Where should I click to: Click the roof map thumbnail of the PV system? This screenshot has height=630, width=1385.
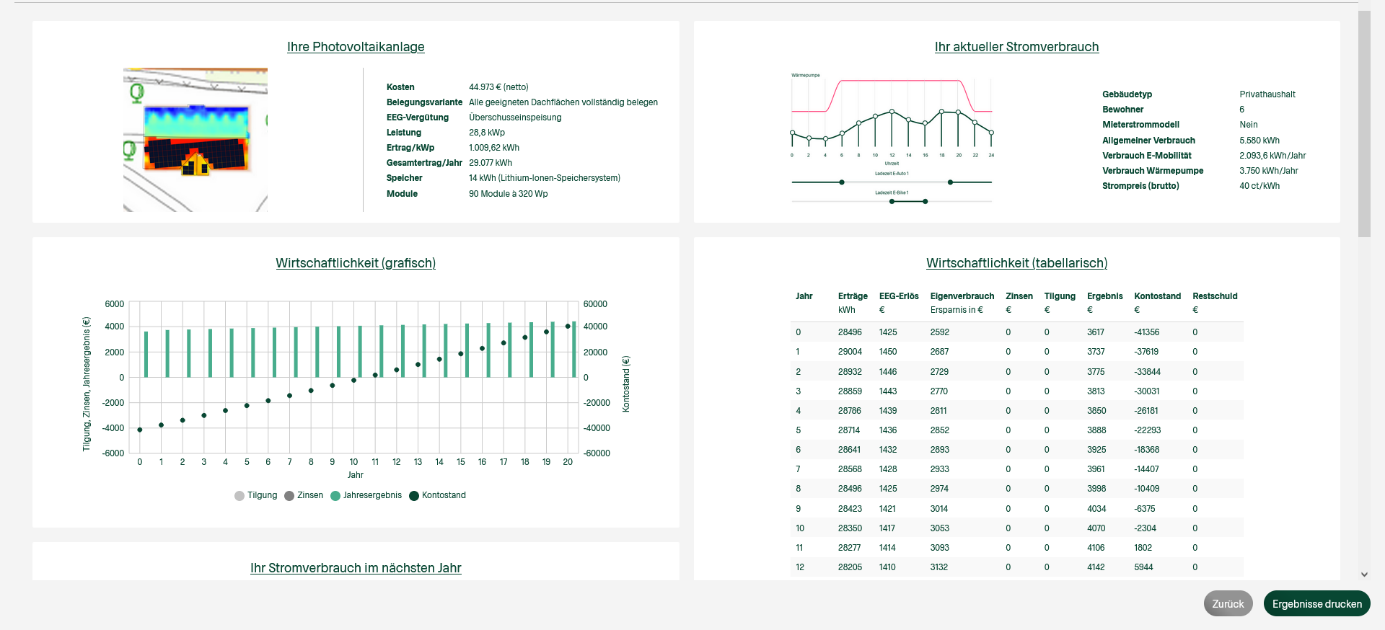(196, 140)
